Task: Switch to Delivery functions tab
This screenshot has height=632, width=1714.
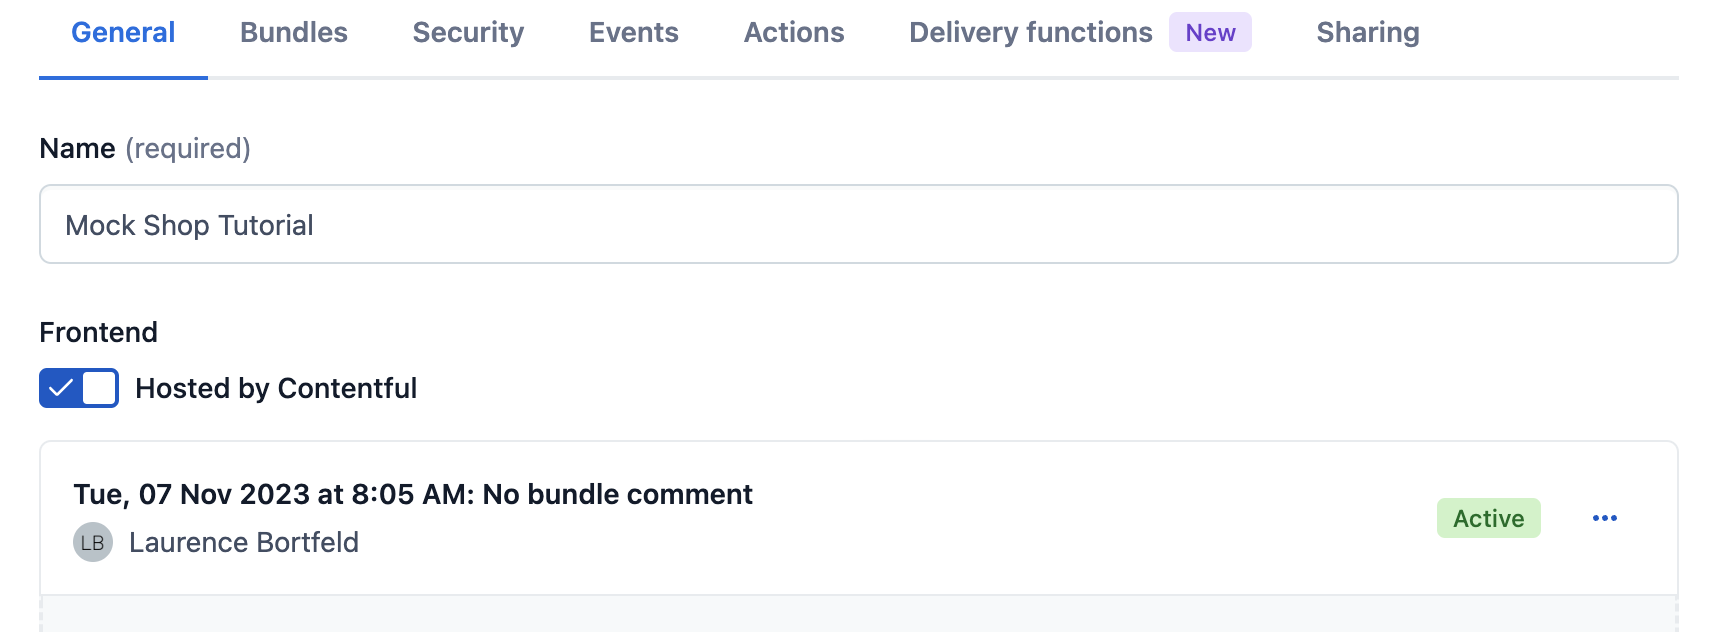Action: (1030, 33)
